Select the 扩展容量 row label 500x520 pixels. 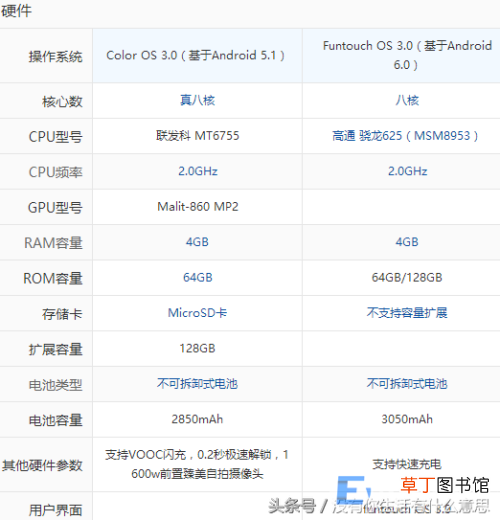tap(55, 349)
